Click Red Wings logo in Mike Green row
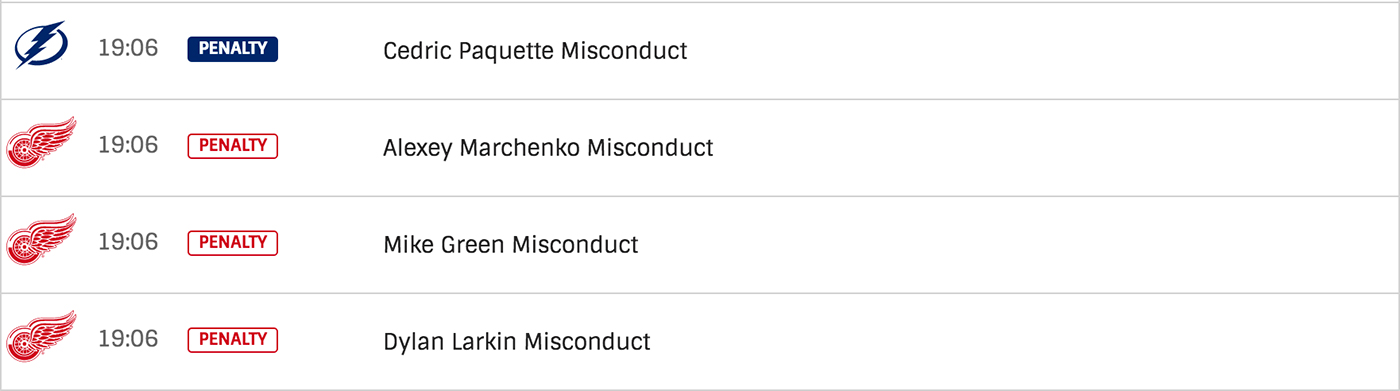 [x=41, y=239]
